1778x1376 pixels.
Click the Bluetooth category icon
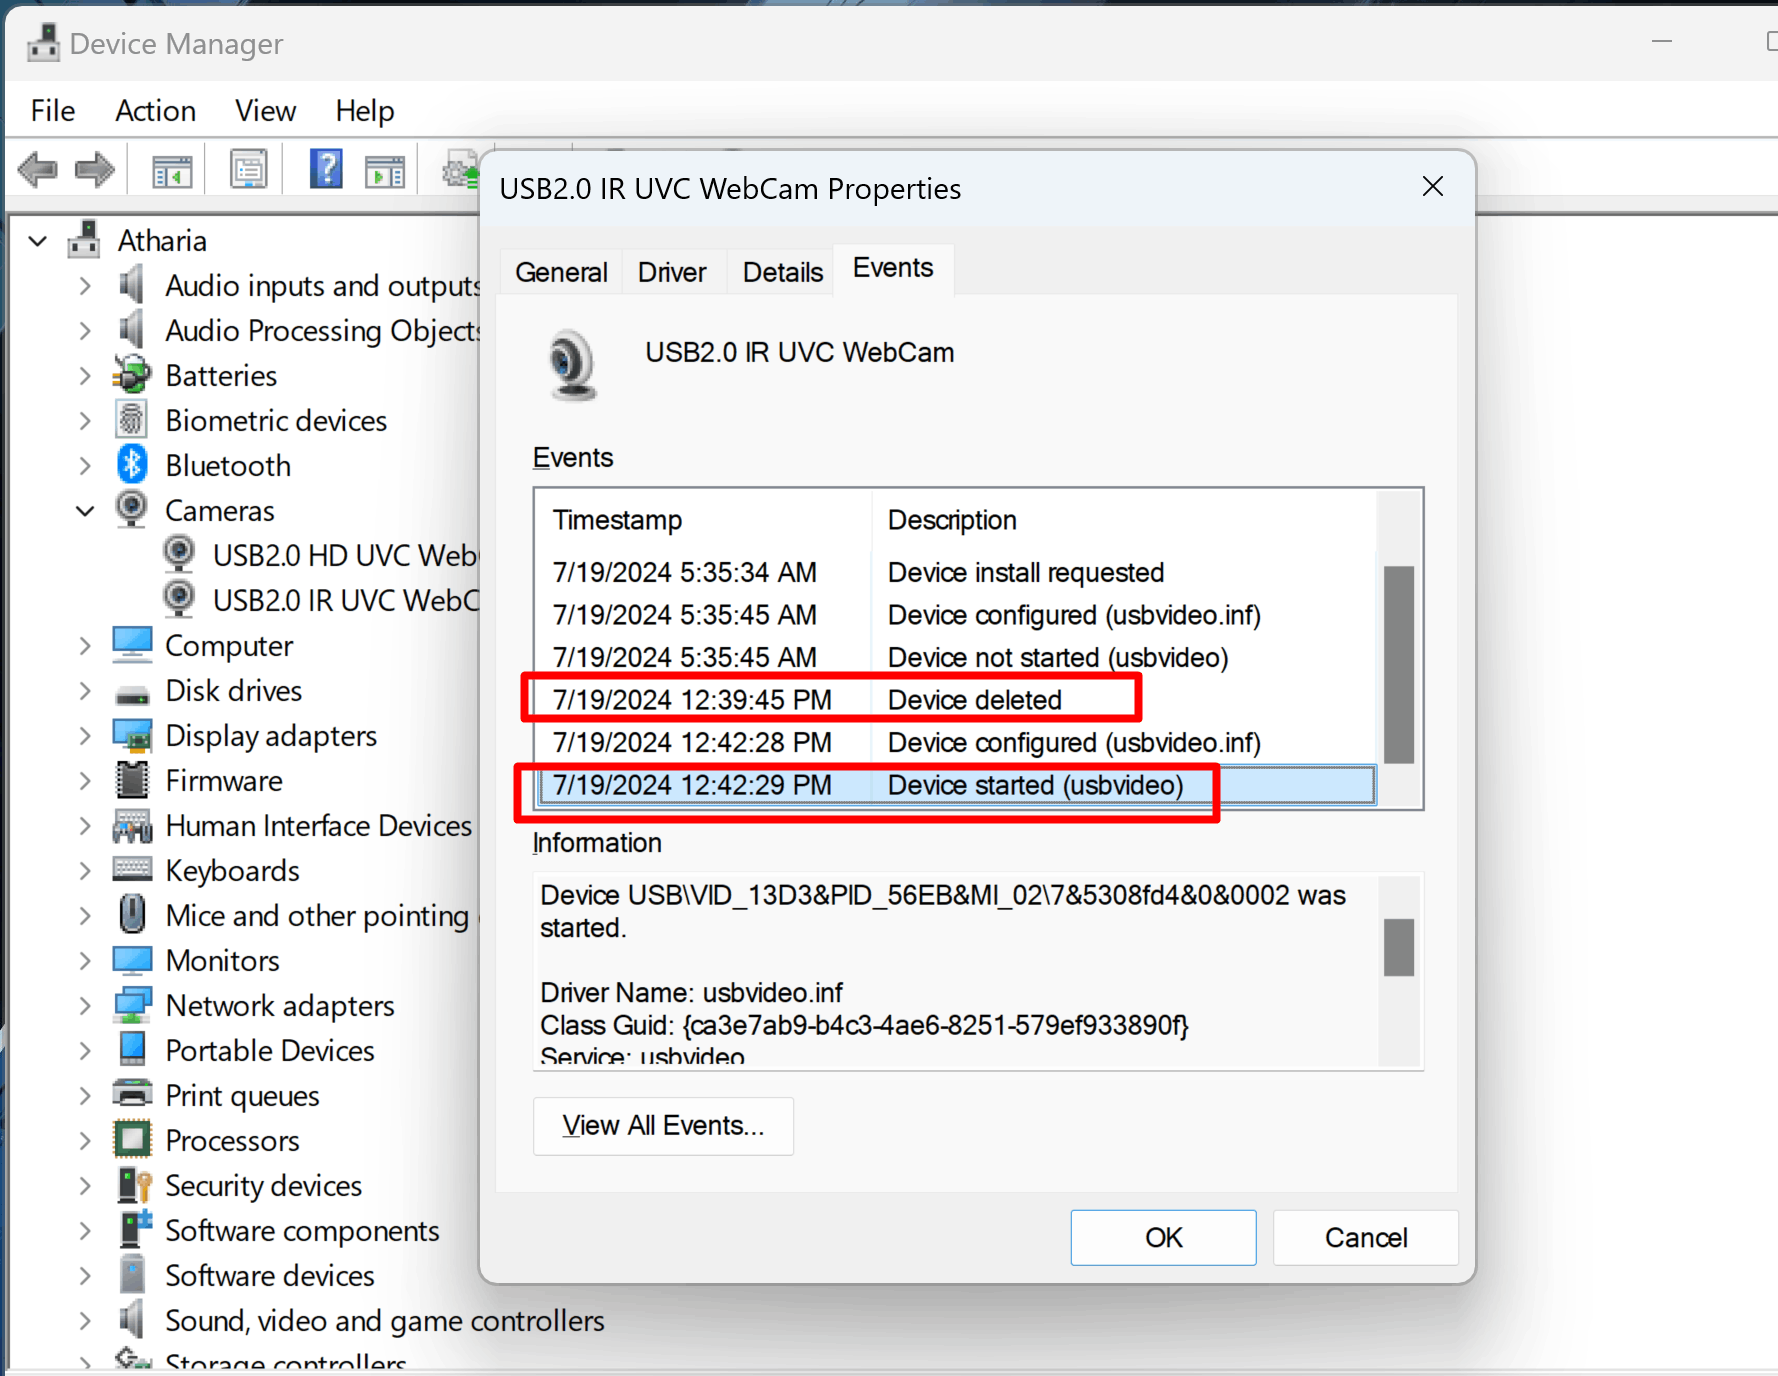(x=132, y=465)
